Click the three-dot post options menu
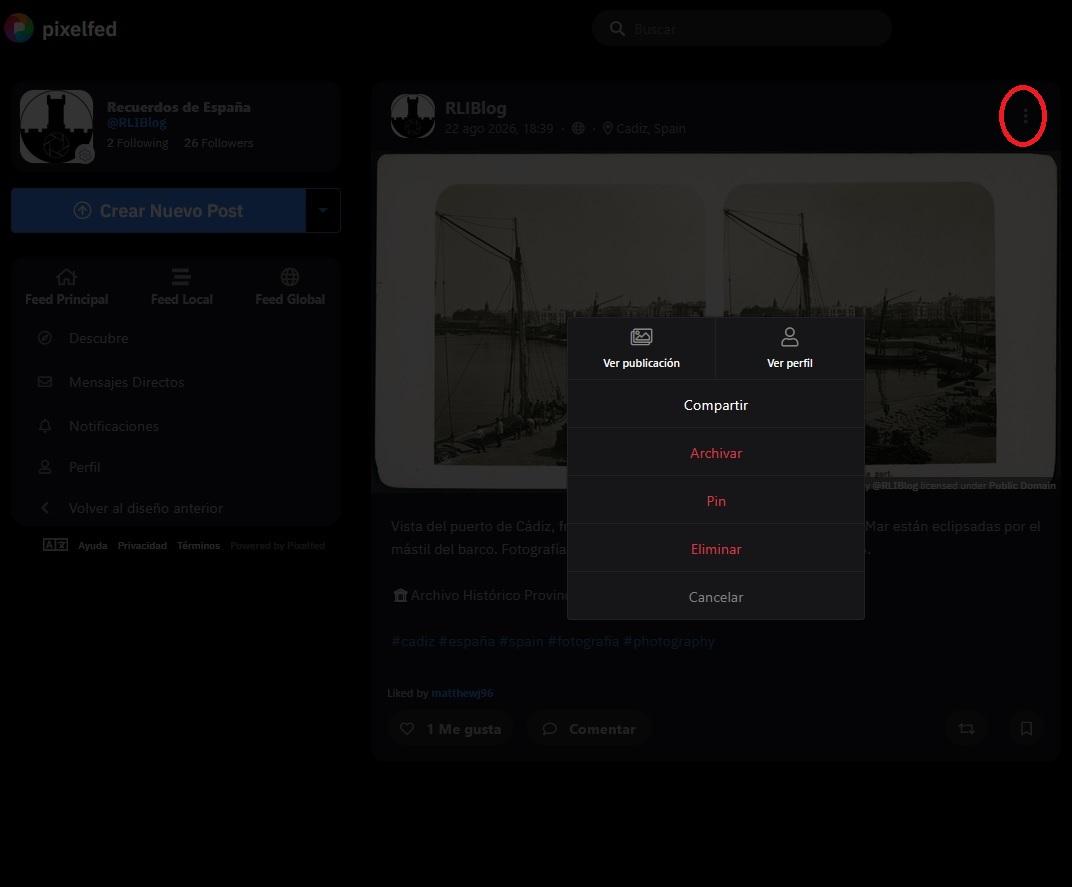 (1025, 116)
